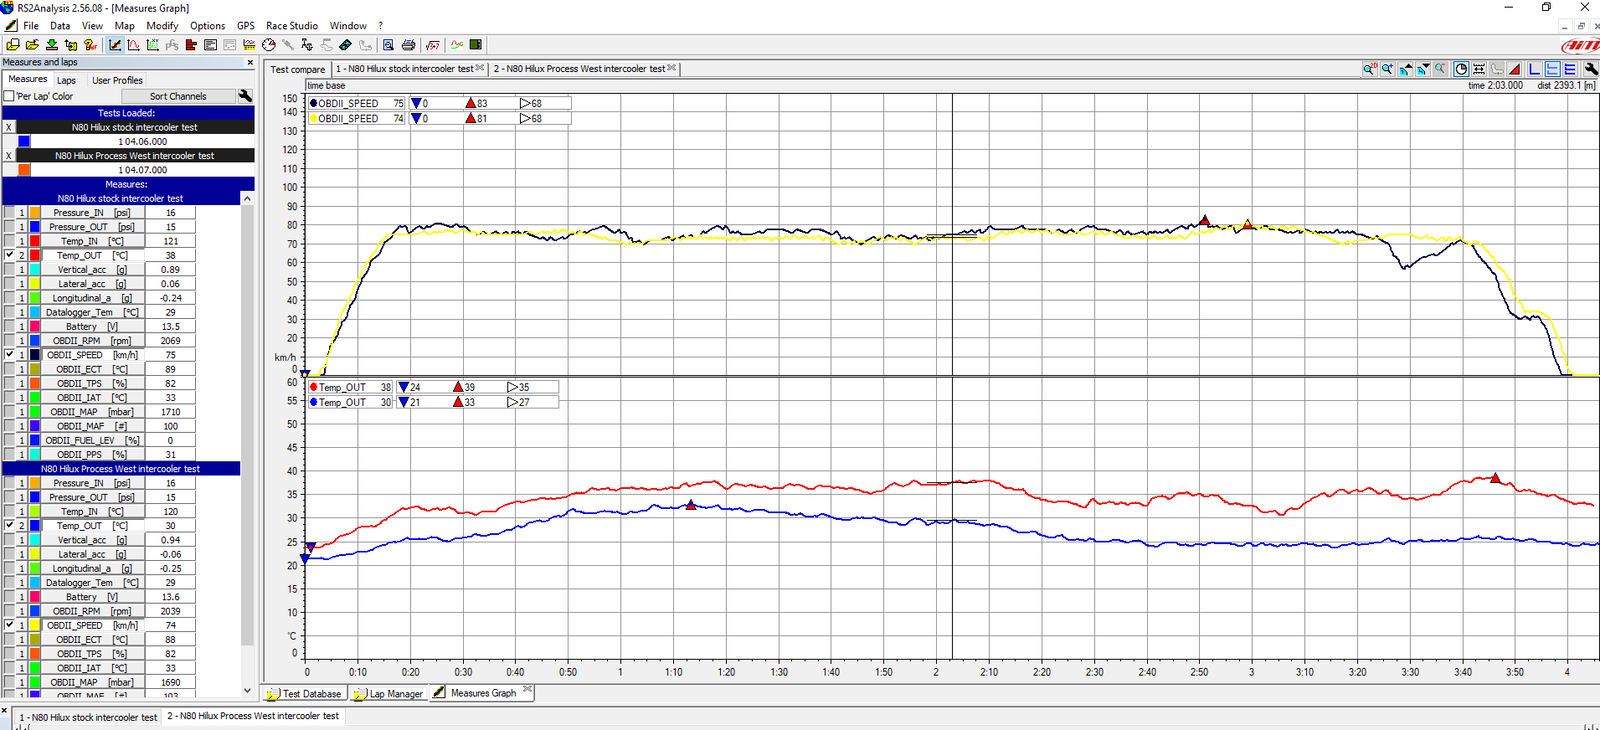Select the clock time-base icon
Viewport: 1600px width, 730px height.
click(x=1461, y=69)
